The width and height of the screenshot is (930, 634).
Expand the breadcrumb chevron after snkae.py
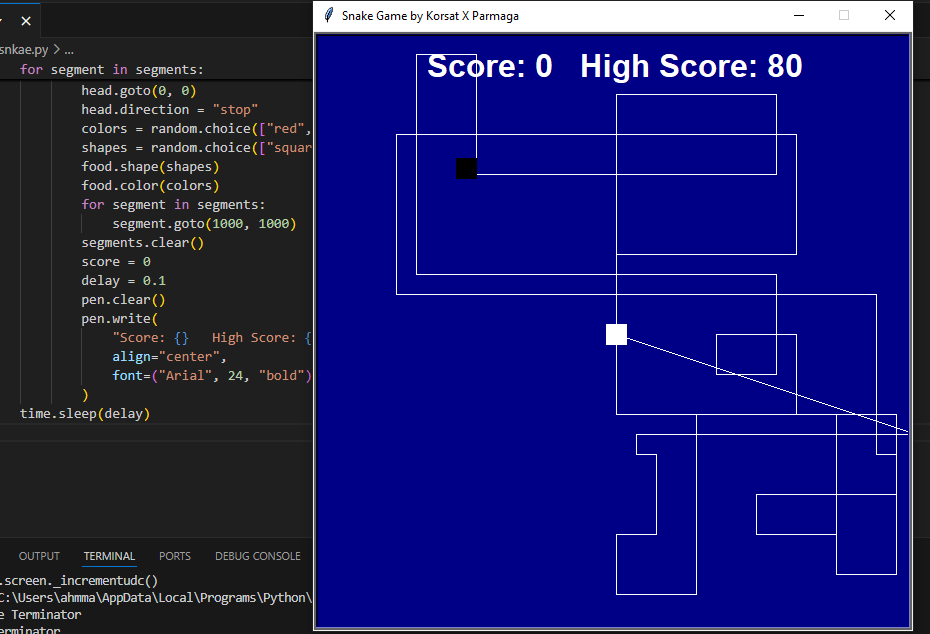tap(56, 50)
